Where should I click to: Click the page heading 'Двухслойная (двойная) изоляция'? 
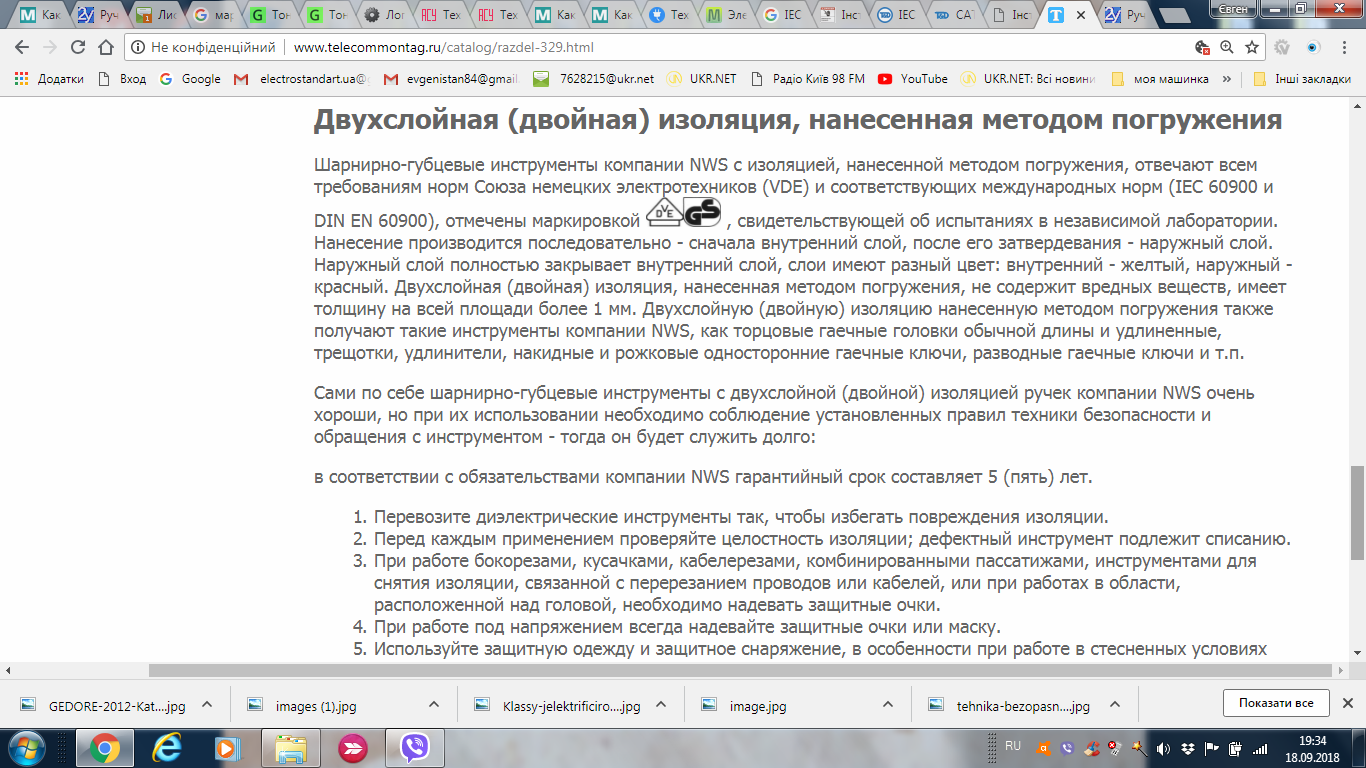tap(798, 120)
